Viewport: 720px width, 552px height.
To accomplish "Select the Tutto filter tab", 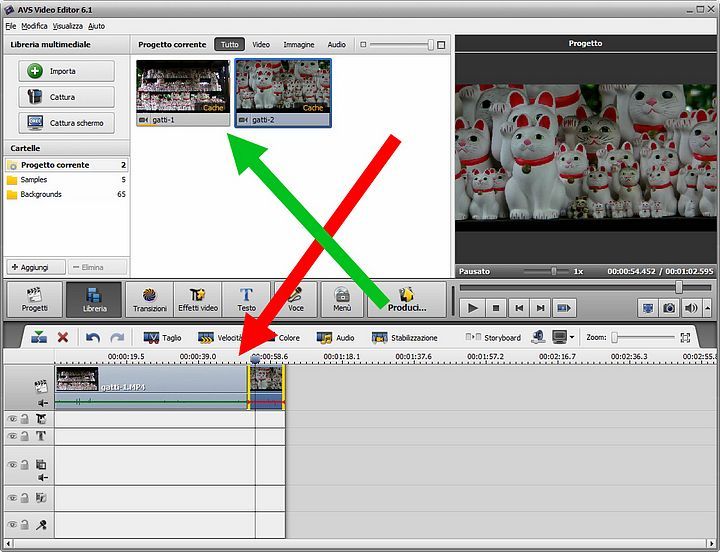I will tap(230, 45).
